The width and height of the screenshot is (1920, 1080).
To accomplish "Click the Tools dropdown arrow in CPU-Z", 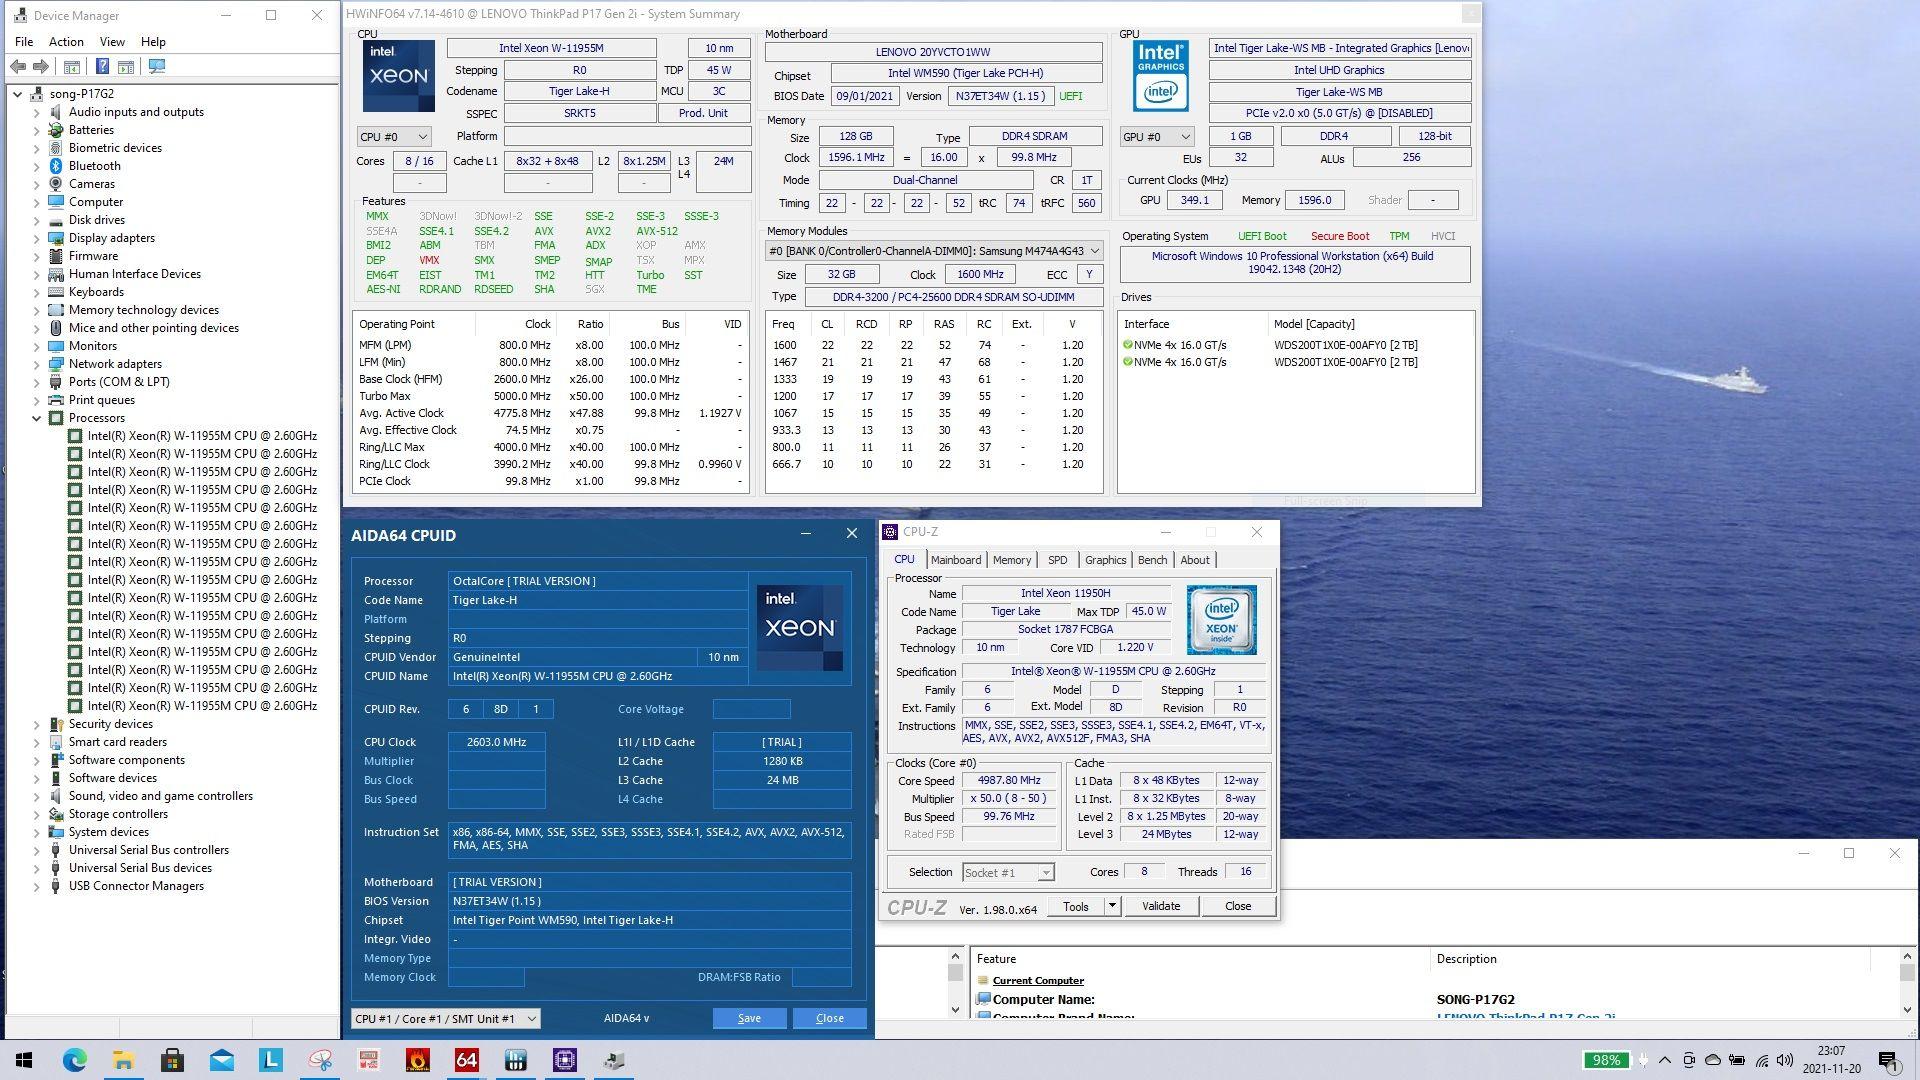I will (x=1111, y=906).
